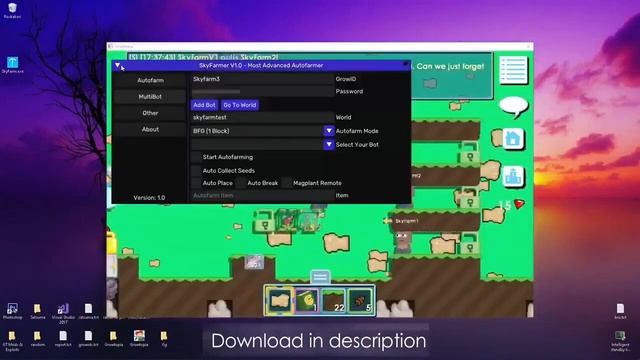Open the growids.txt file on the desktop
This screenshot has height=360, width=640.
tap(88, 339)
